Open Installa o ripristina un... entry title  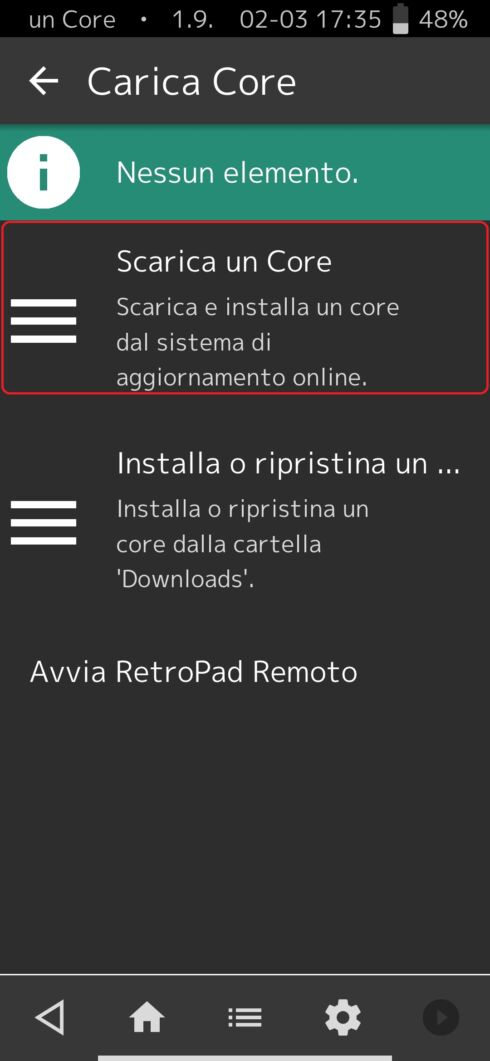click(x=288, y=464)
